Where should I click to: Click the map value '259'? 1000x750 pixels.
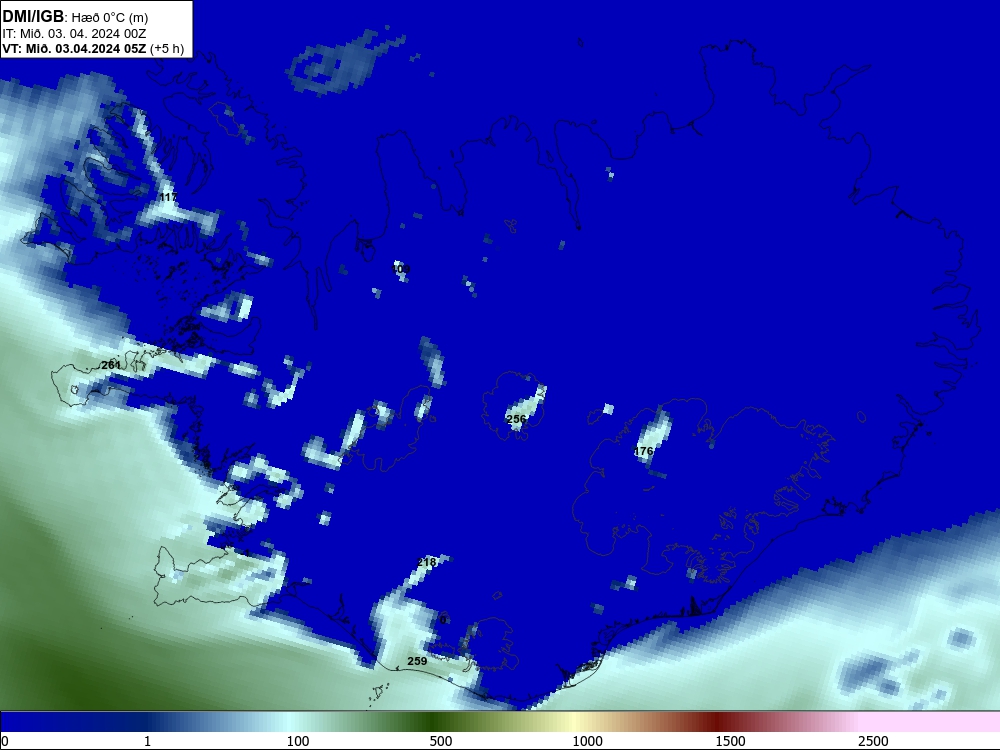(x=417, y=661)
